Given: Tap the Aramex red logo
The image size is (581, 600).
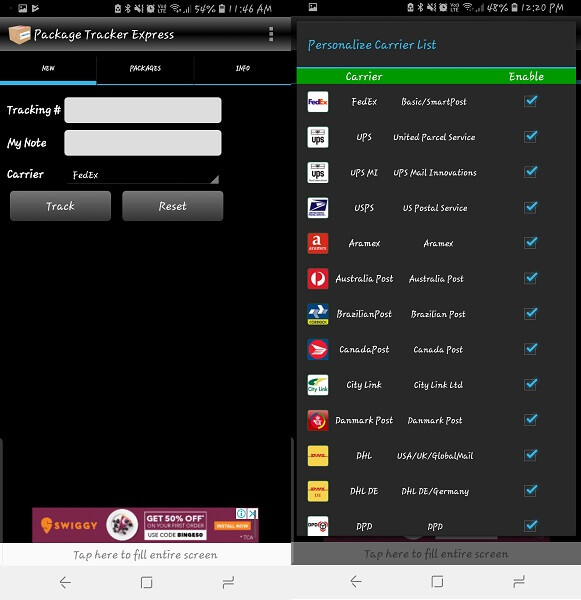Looking at the screenshot, I should pos(318,243).
